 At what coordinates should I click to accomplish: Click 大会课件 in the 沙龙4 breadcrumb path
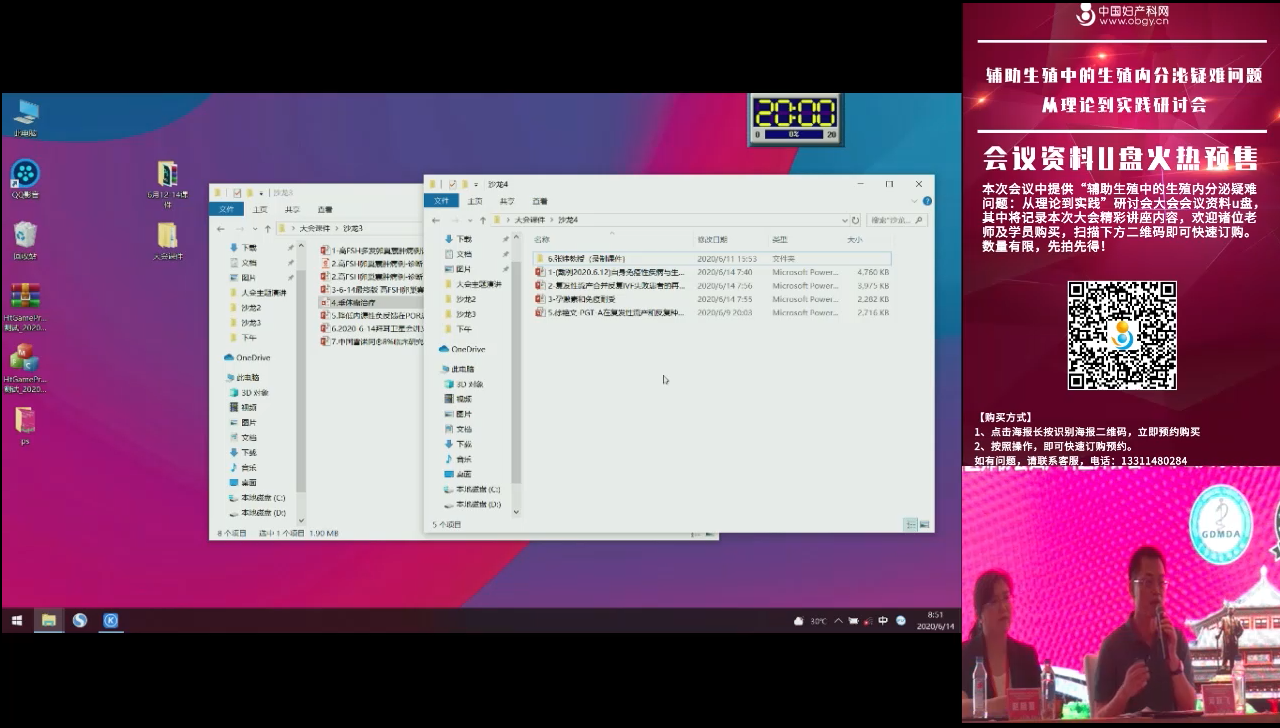pos(530,220)
